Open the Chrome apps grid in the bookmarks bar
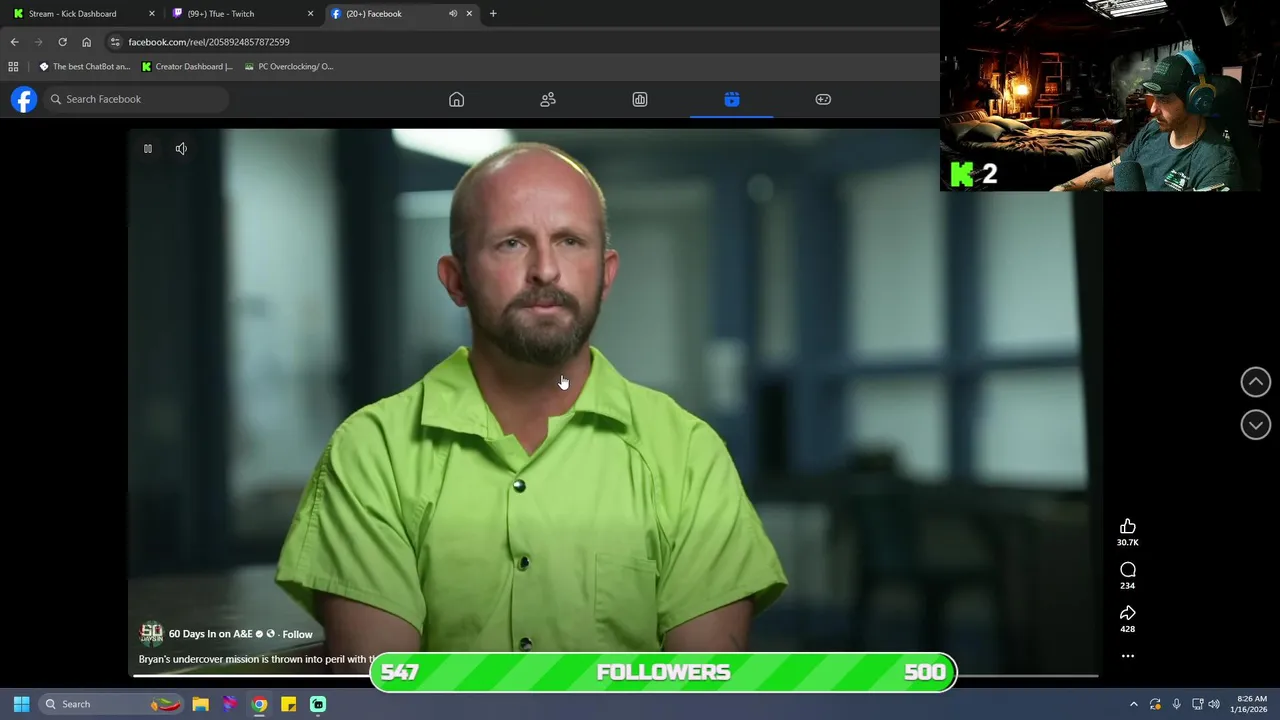The width and height of the screenshot is (1280, 720). tap(13, 67)
